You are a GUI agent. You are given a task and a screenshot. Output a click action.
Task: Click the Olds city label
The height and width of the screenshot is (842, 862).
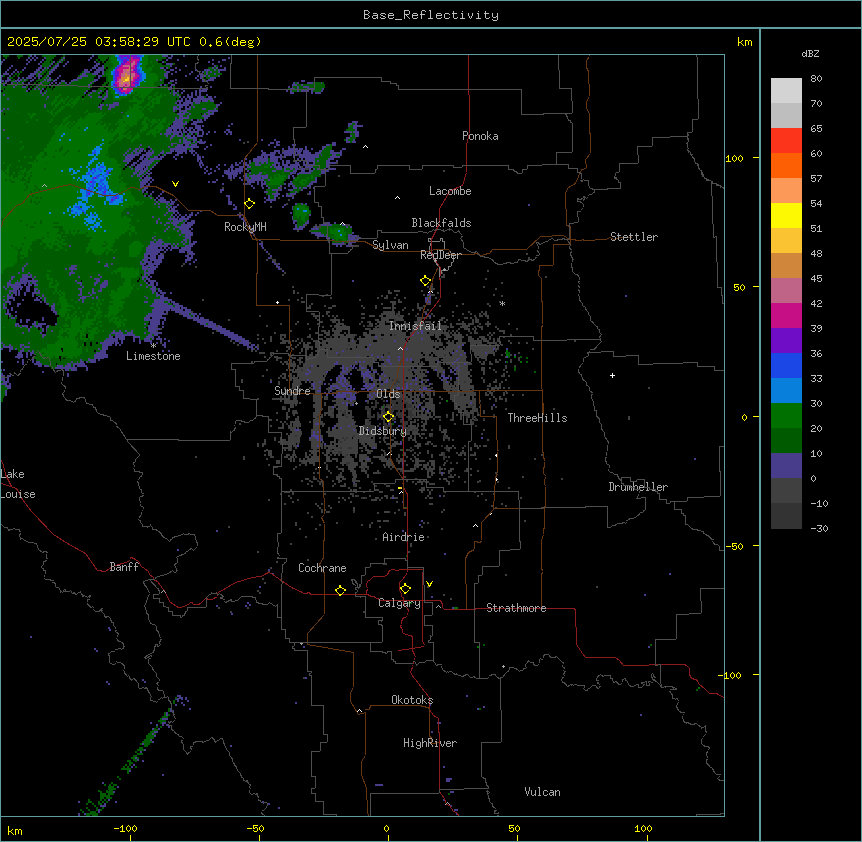click(x=388, y=394)
